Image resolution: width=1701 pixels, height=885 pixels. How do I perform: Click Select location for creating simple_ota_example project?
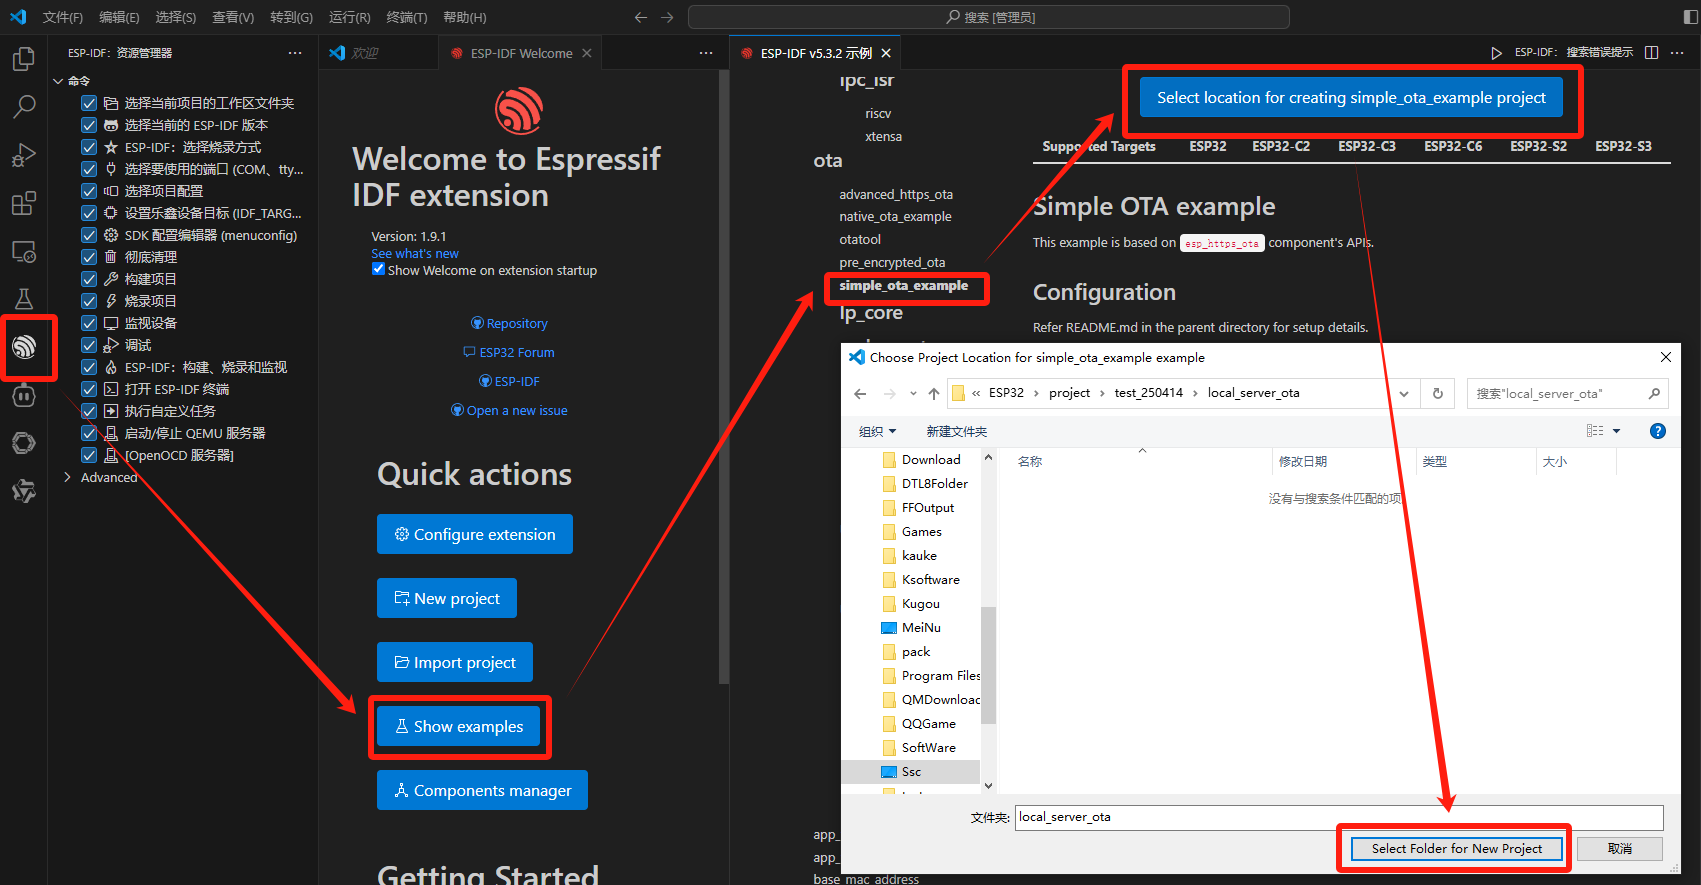pyautogui.click(x=1351, y=98)
